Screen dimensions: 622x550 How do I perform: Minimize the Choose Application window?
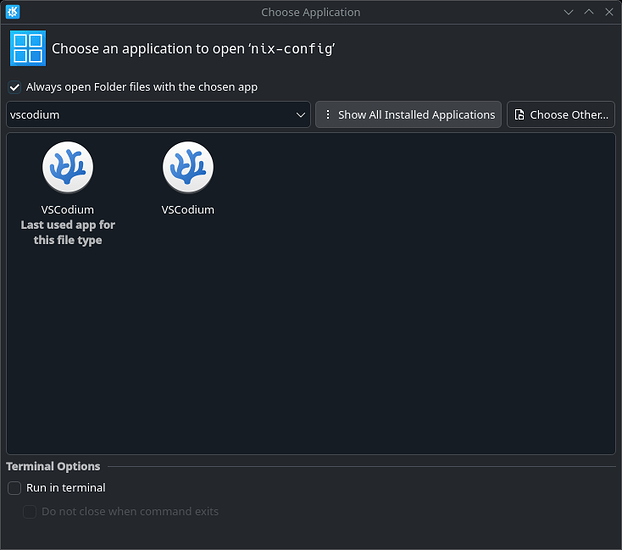click(x=568, y=12)
